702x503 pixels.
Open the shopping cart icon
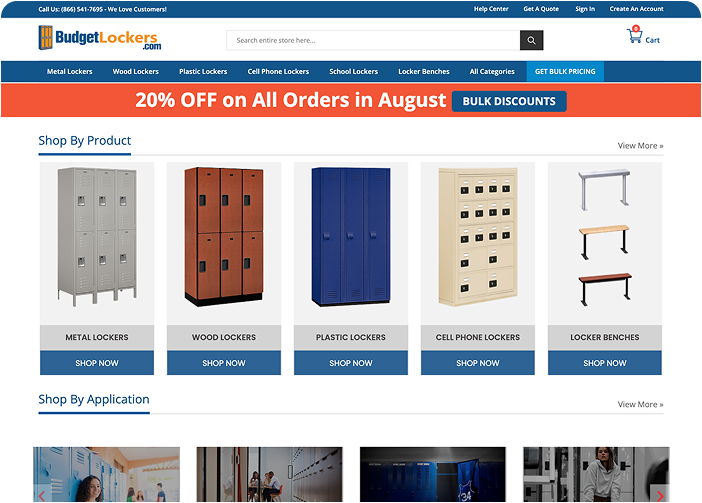[634, 35]
